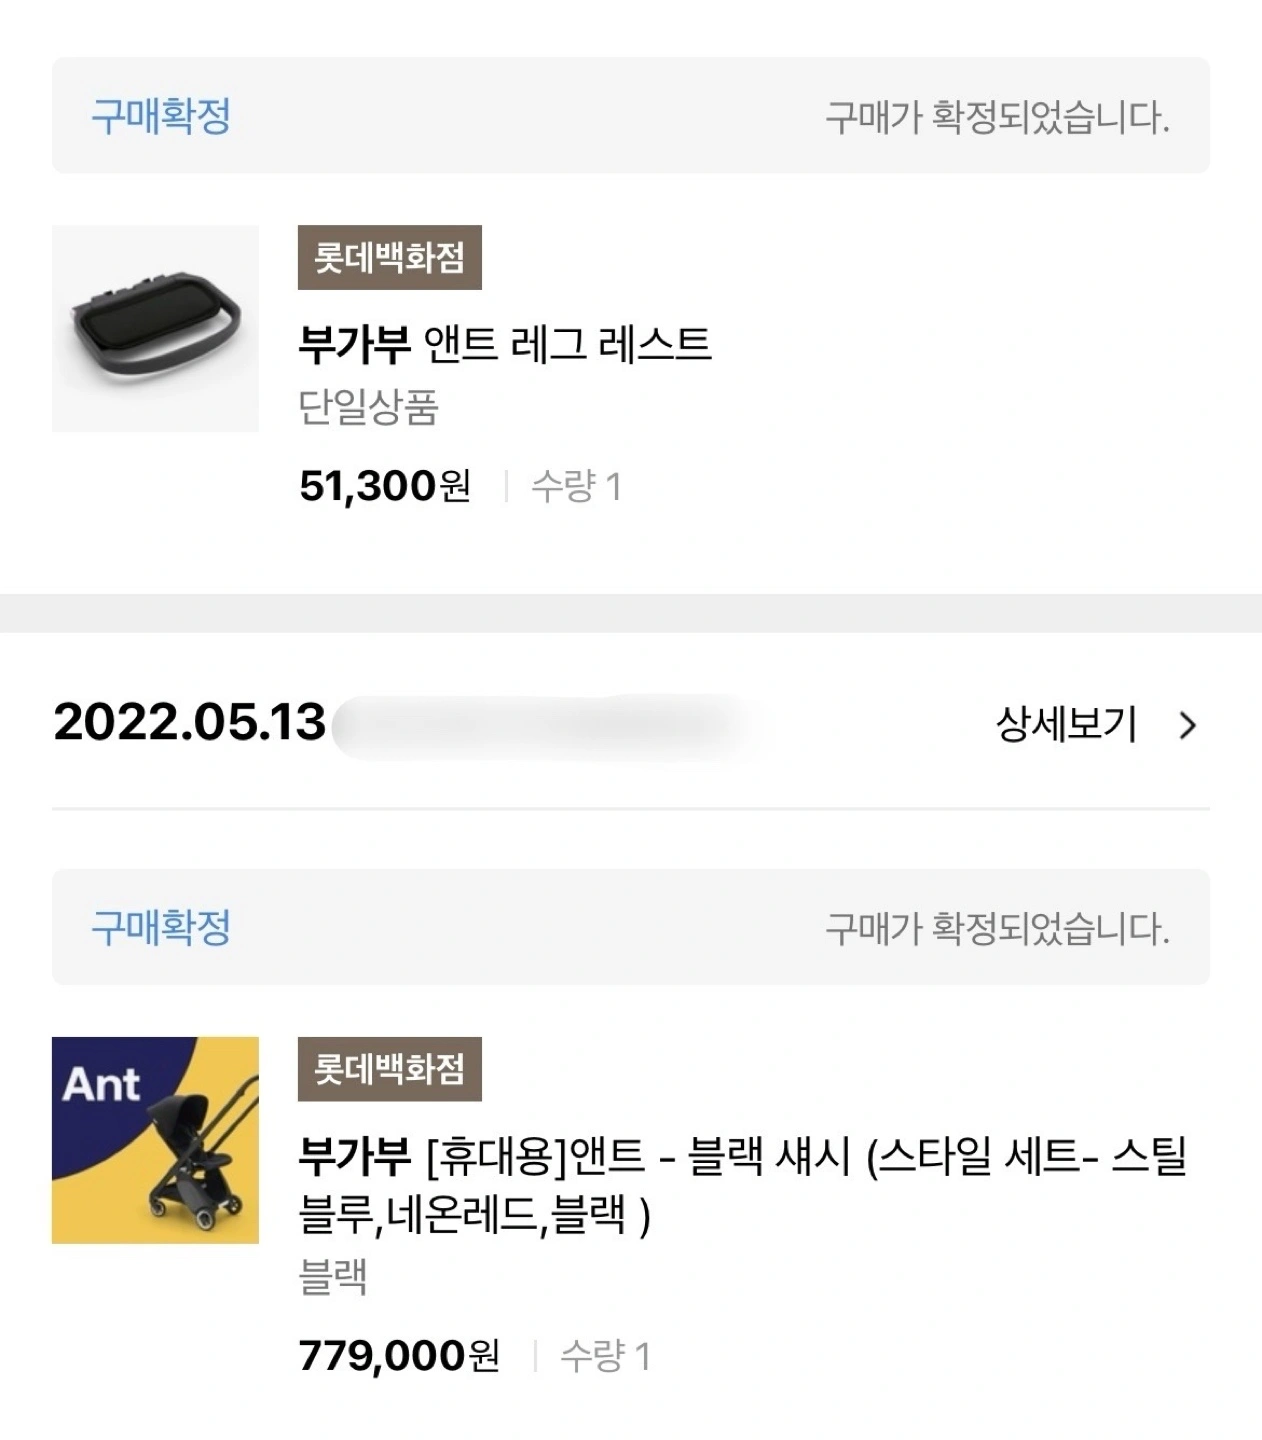1262x1440 pixels.
Task: Click the blurred order number beside the date
Action: pos(540,723)
